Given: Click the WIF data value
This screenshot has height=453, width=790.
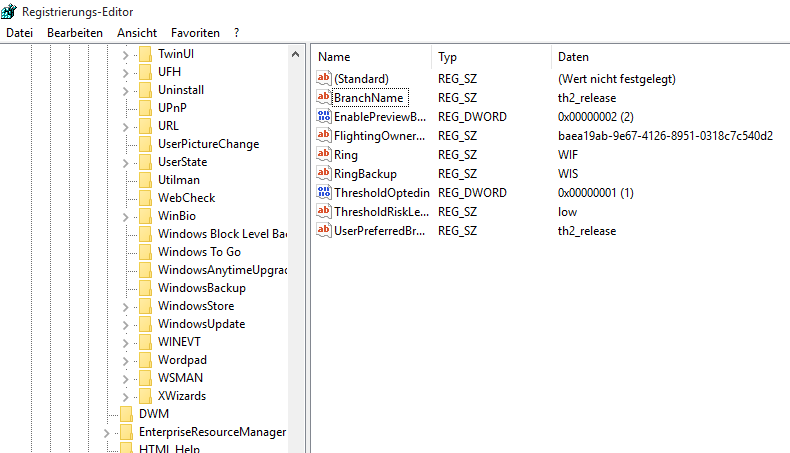Looking at the screenshot, I should pyautogui.click(x=568, y=155).
